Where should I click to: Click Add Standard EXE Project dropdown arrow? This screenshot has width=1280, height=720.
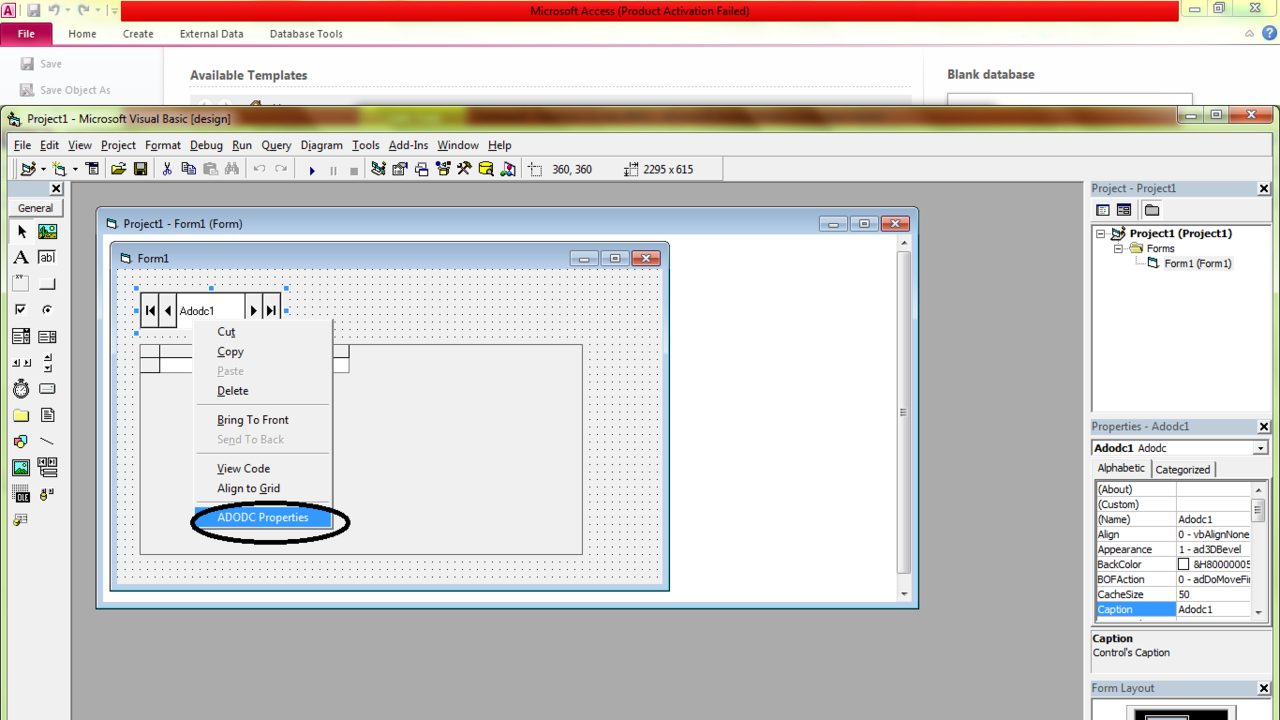(x=43, y=169)
